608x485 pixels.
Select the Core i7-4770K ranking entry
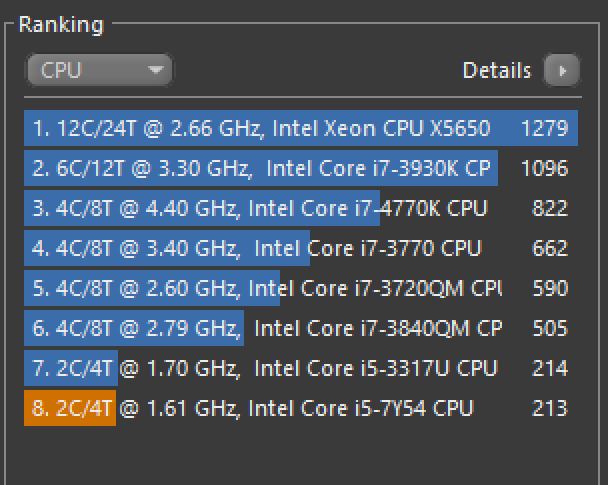pyautogui.click(x=260, y=208)
